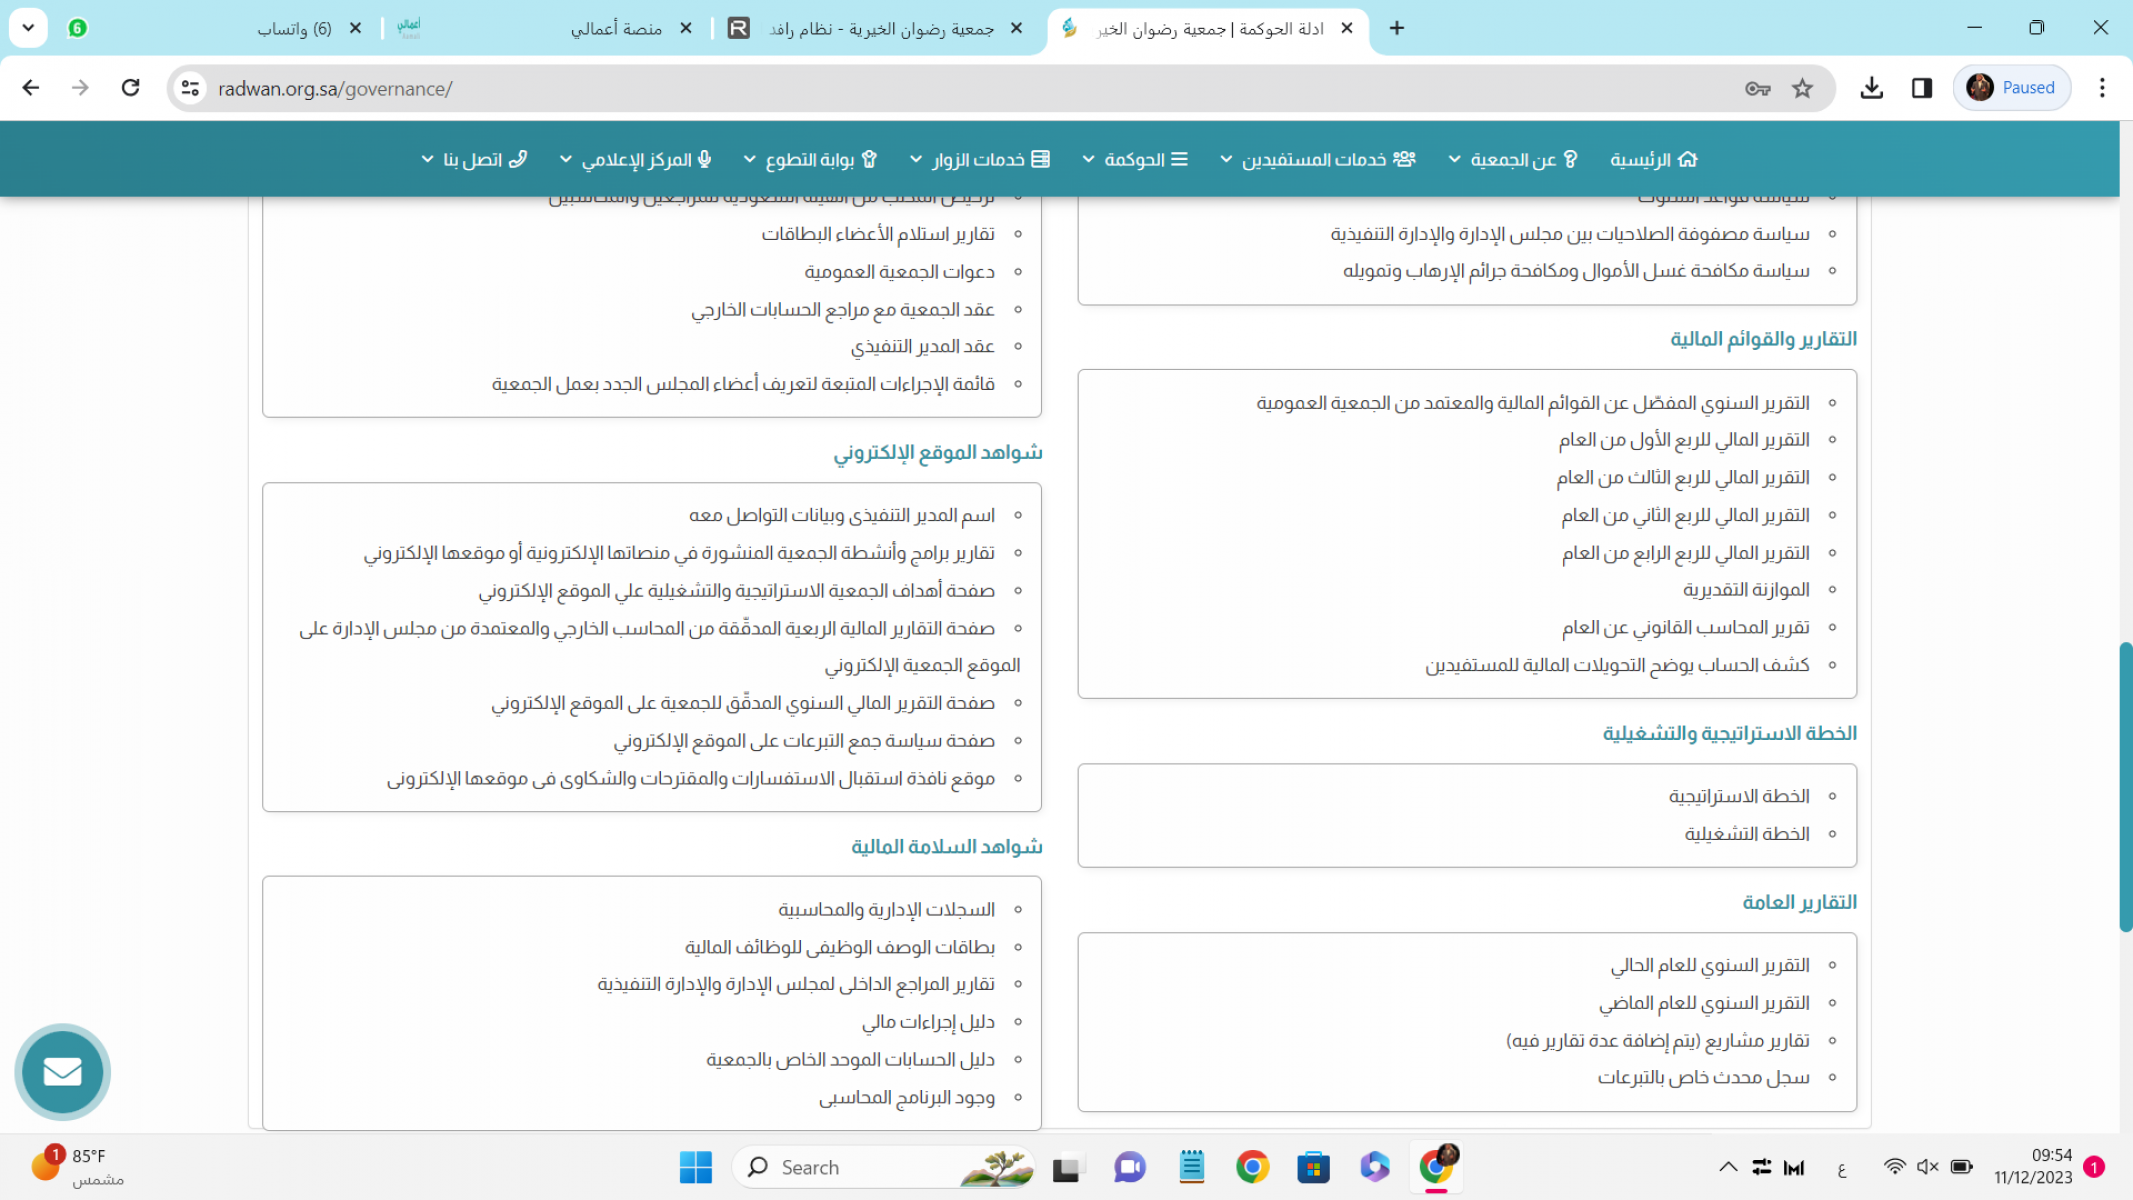Viewport: 2133px width, 1200px height.
Task: Expand the خدمات الزوار menu
Action: (x=979, y=159)
